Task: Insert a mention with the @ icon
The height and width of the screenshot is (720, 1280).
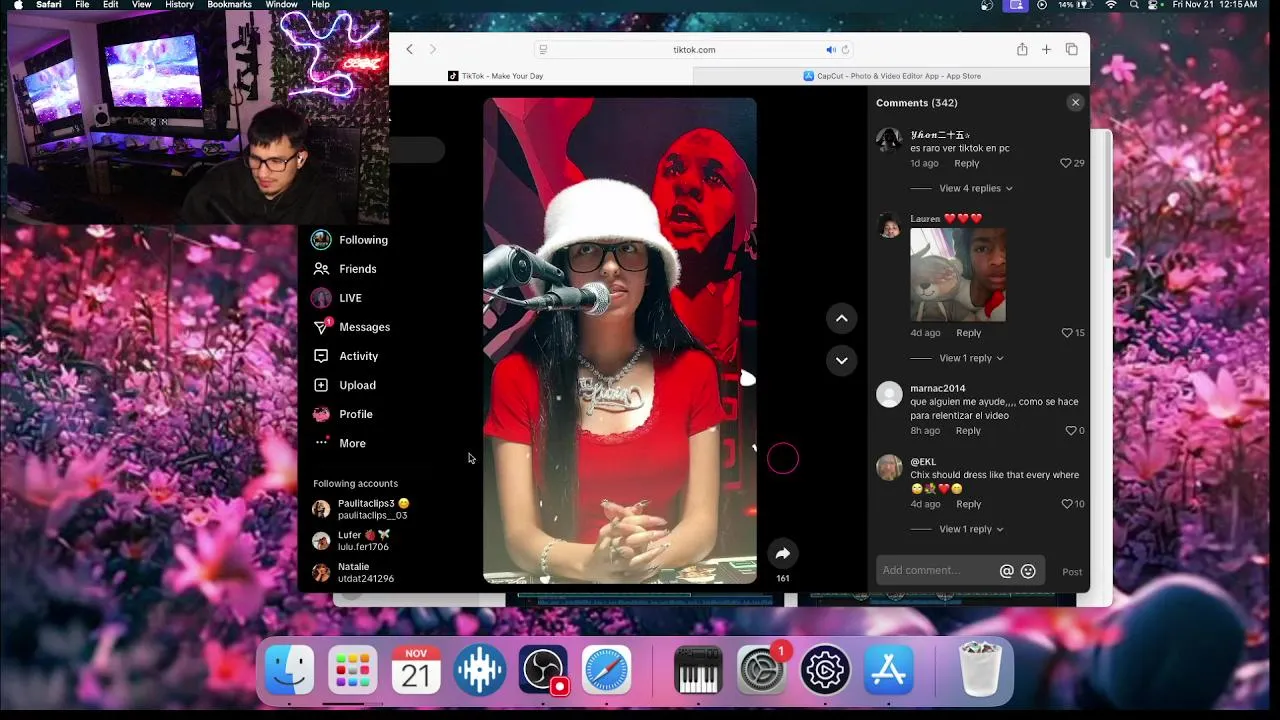Action: tap(1007, 571)
